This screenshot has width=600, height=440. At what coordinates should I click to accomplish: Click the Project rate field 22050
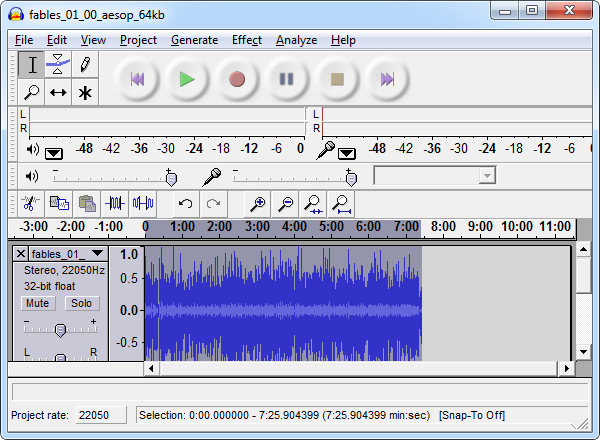tap(101, 415)
